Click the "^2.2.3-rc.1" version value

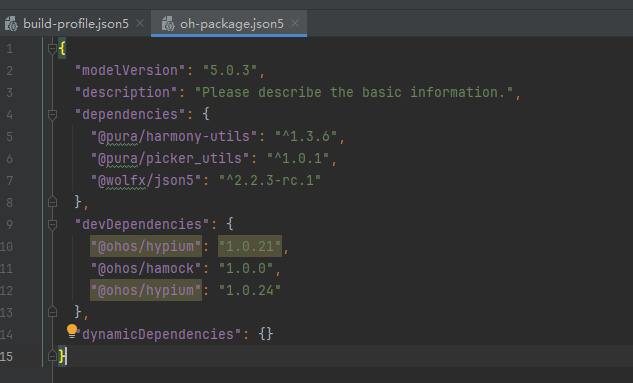click(270, 180)
